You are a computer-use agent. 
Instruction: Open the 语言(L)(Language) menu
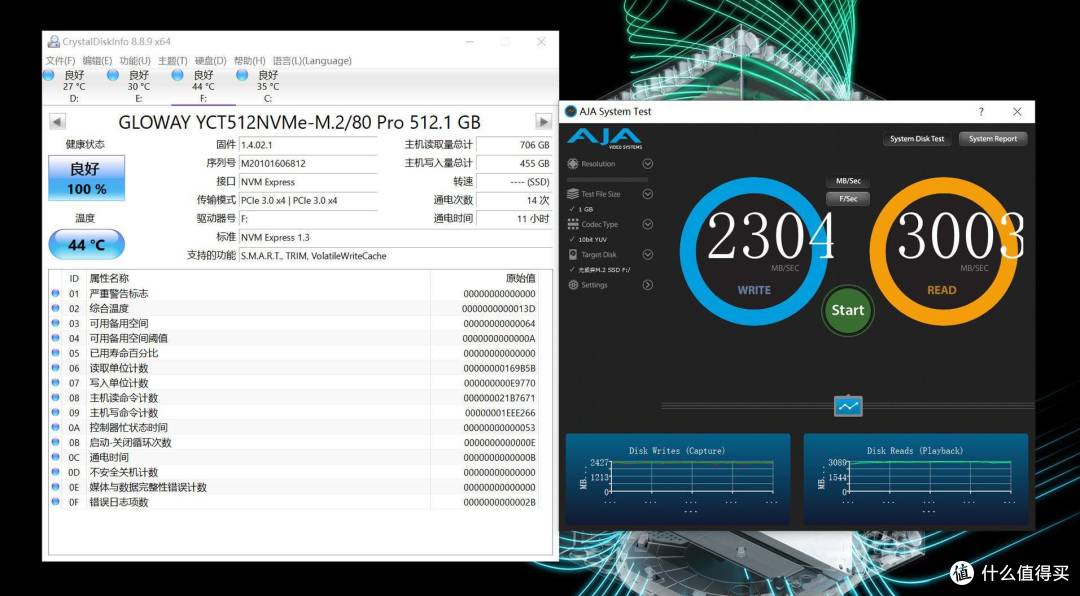click(x=312, y=61)
